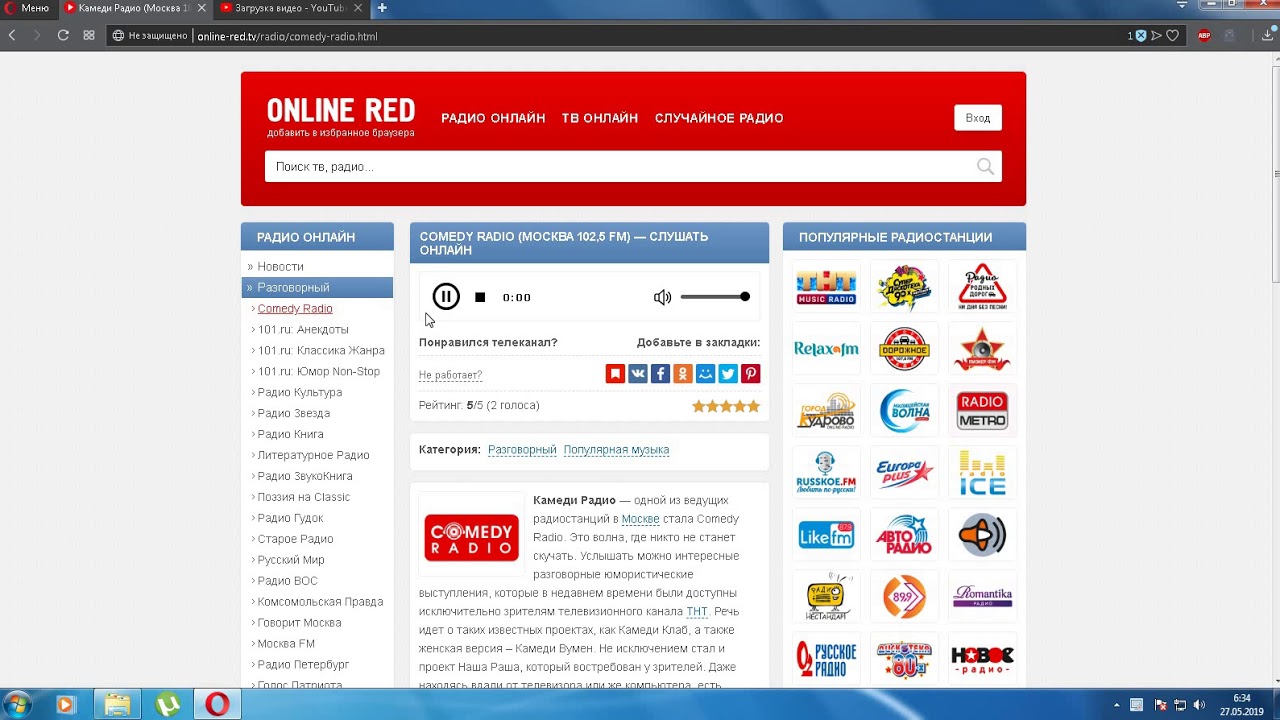Image resolution: width=1280 pixels, height=720 pixels.
Task: Open the Relax FM station
Action: point(826,350)
